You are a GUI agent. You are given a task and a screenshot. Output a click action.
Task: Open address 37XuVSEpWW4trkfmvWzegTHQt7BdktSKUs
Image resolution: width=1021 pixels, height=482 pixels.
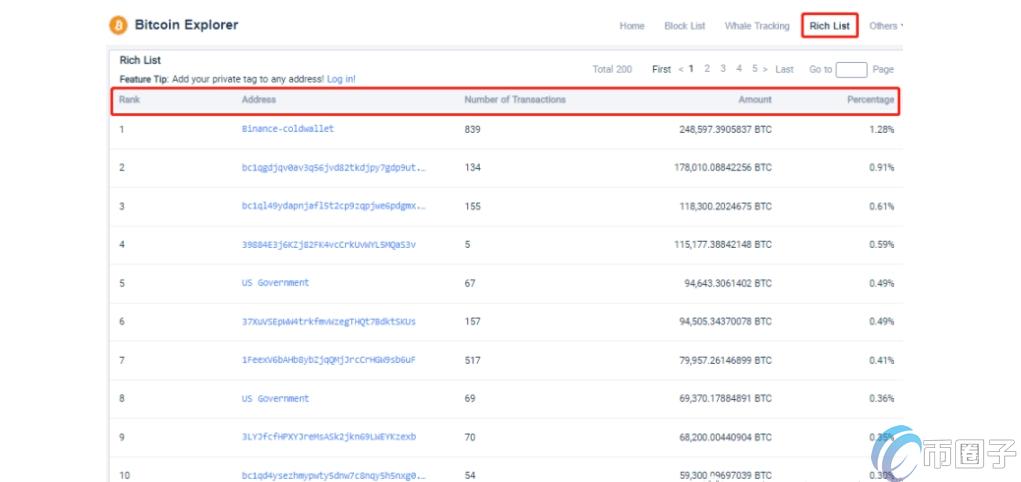coord(329,321)
